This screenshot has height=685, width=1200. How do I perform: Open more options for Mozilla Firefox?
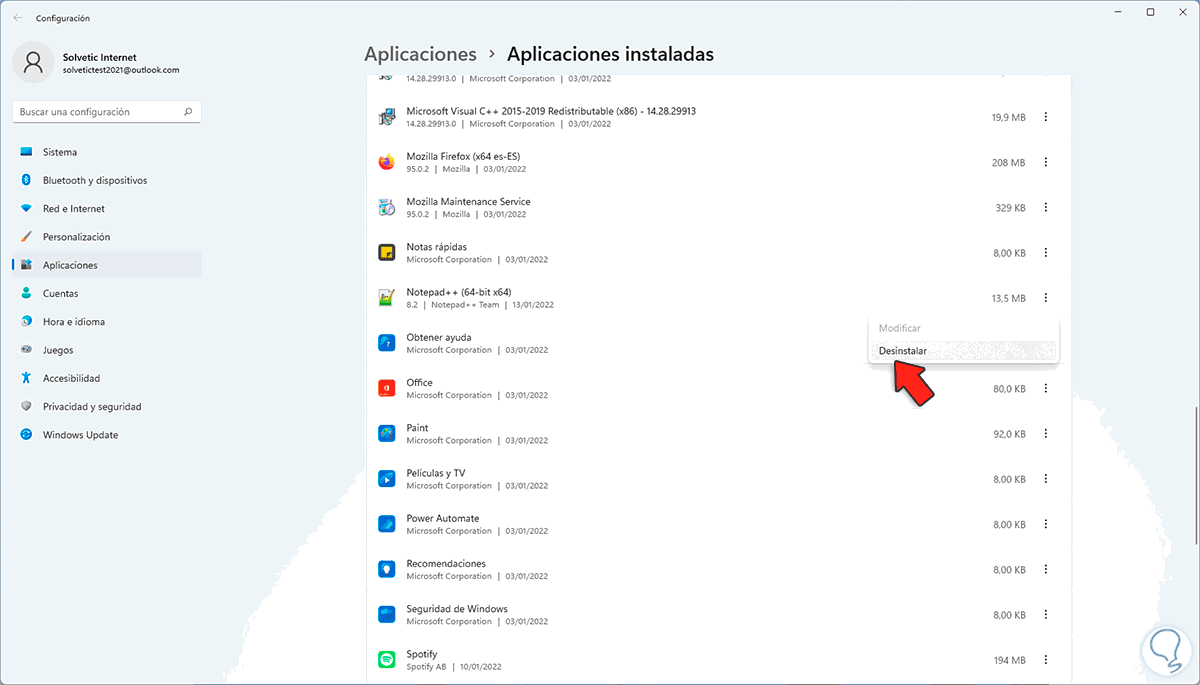pos(1046,162)
